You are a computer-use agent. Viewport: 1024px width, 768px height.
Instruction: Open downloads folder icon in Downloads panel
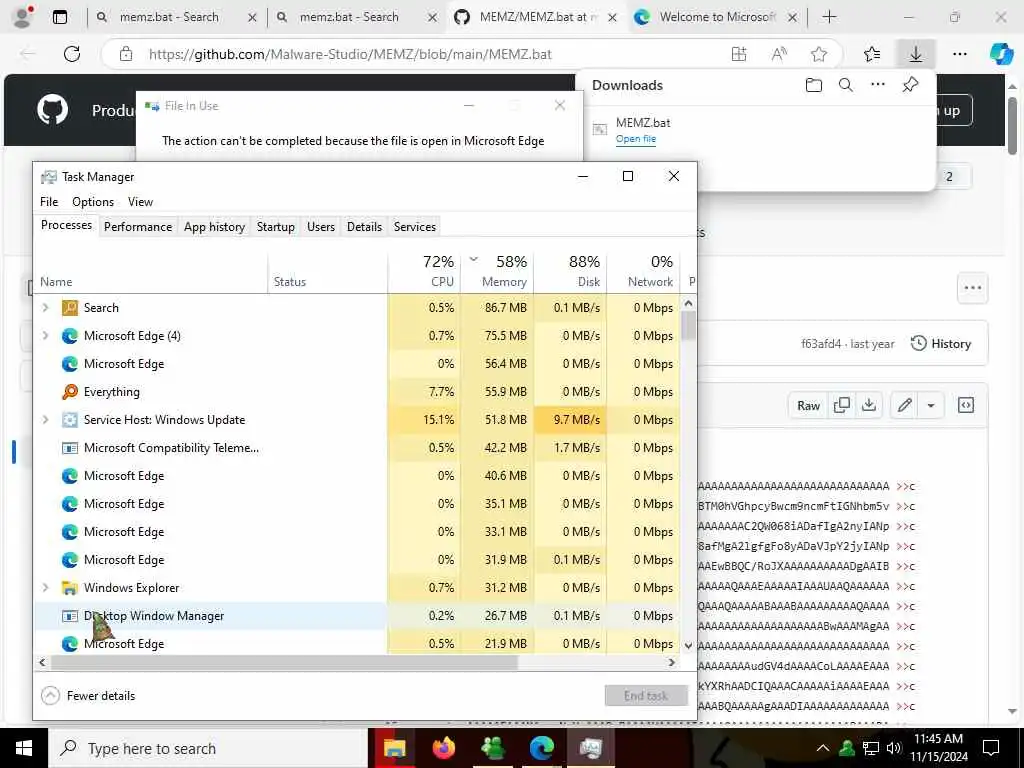pyautogui.click(x=814, y=85)
